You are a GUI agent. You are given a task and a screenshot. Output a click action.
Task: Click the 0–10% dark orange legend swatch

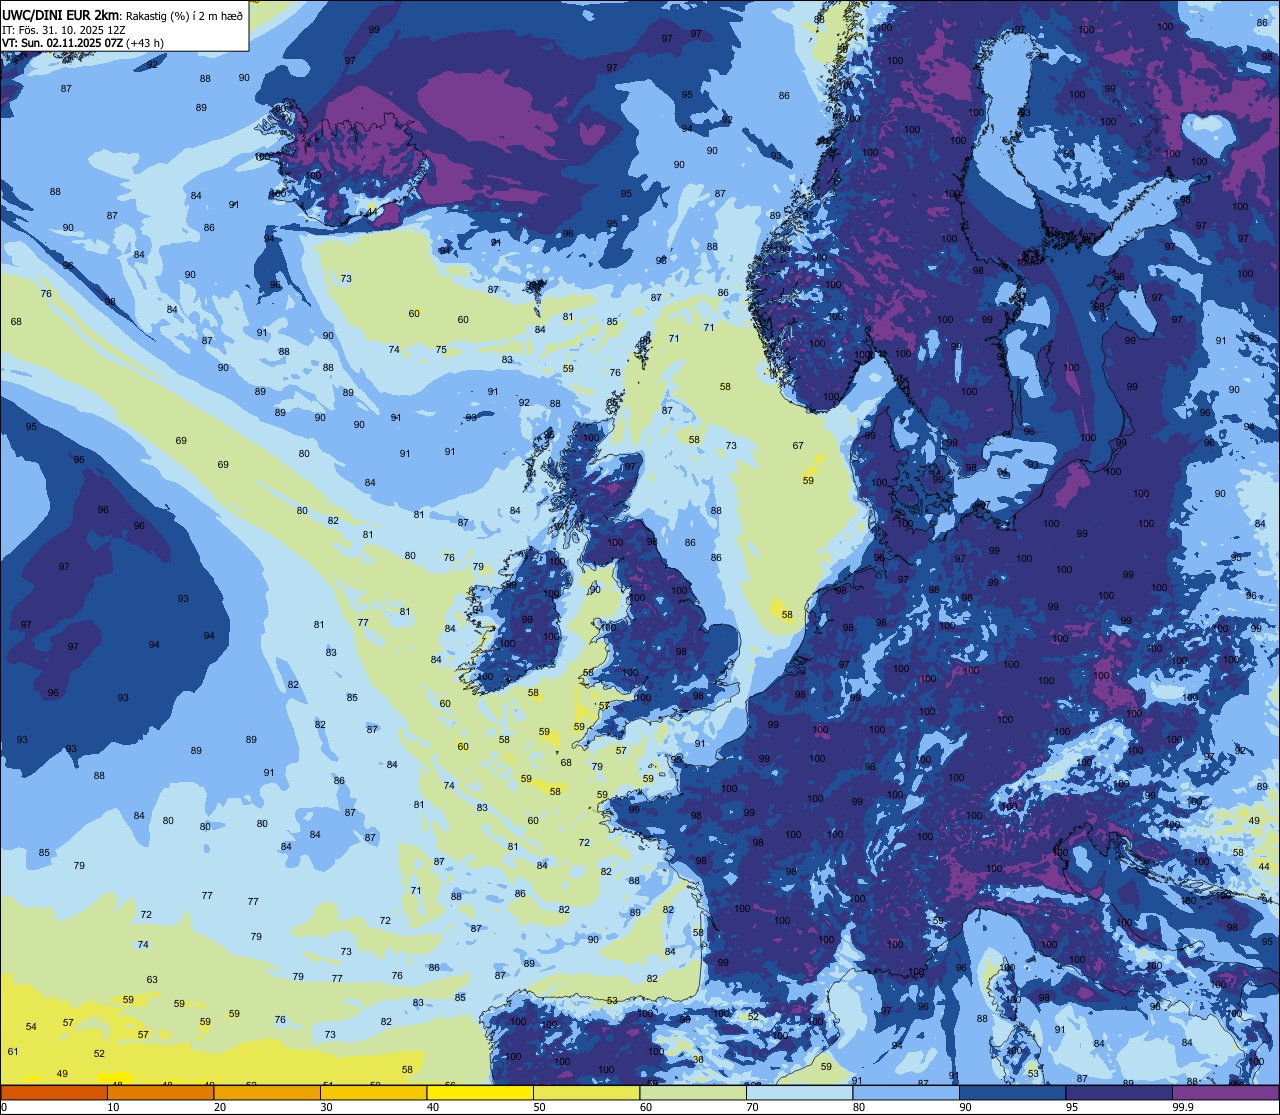point(54,1092)
